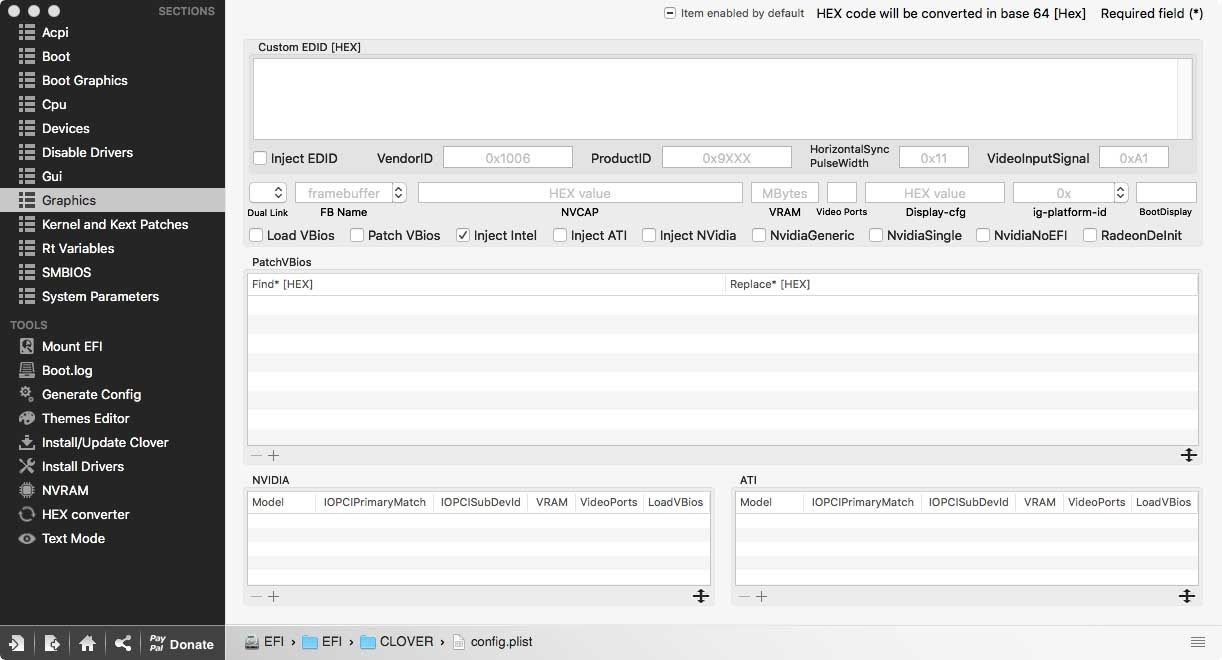Click the NVCAP HEX value field
Viewport: 1222px width, 660px height.
[x=580, y=192]
